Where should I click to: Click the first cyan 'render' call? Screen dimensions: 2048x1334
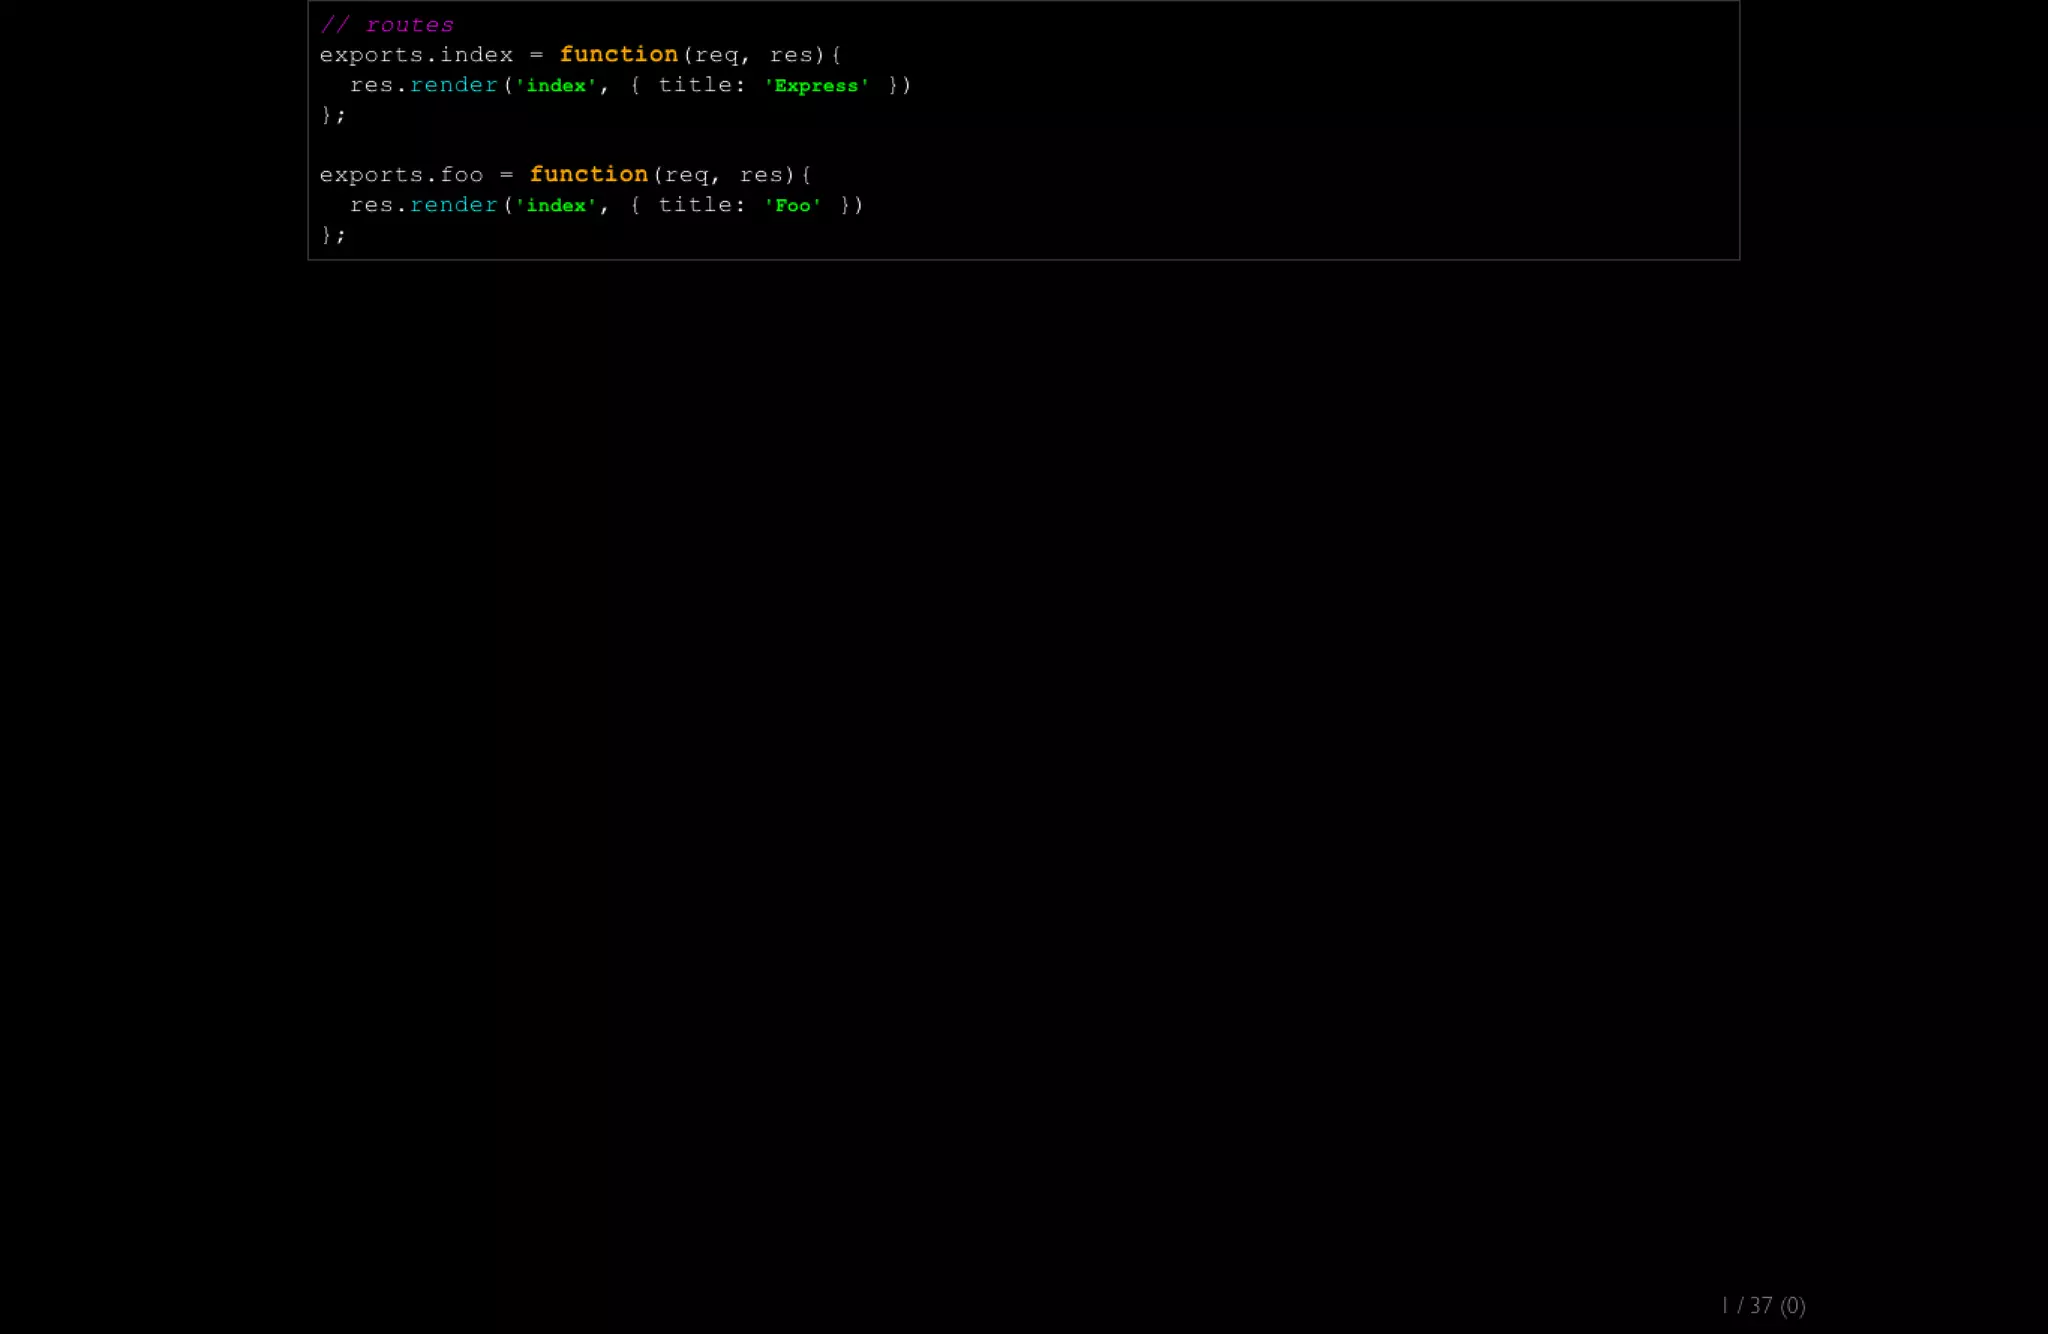pyautogui.click(x=453, y=85)
